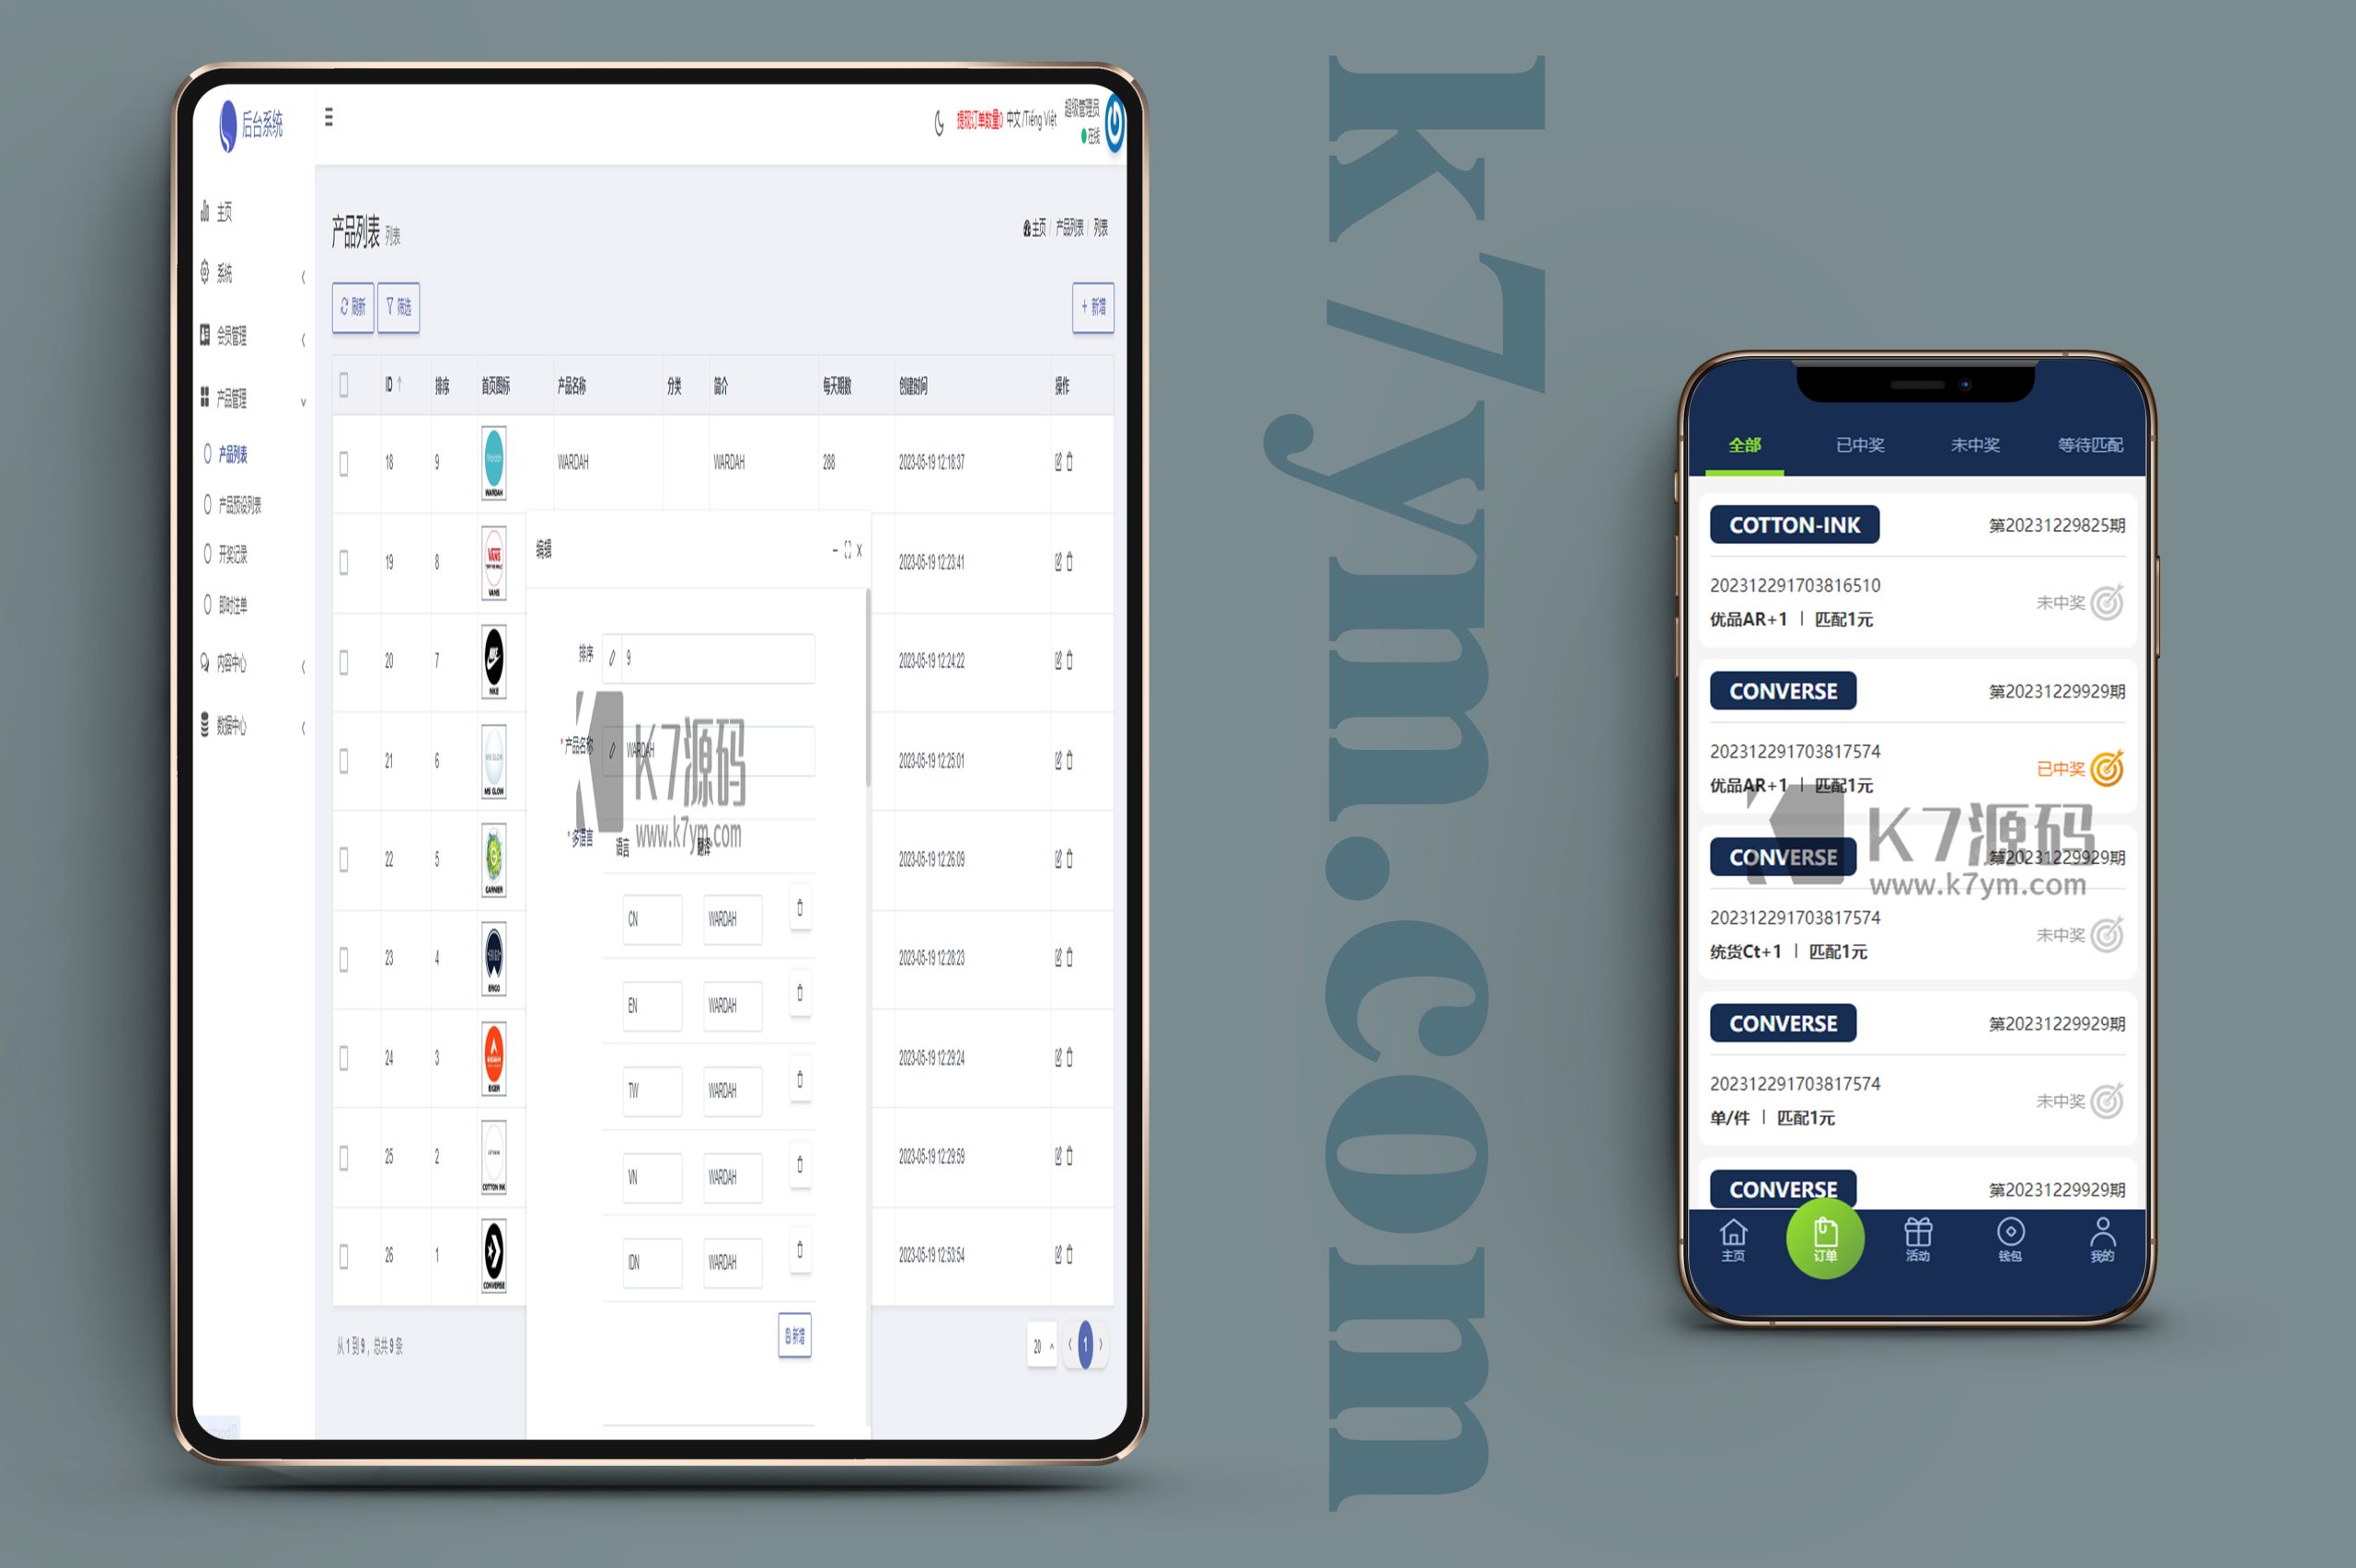Drag the pagination page size slider
2356x1568 pixels.
[1040, 1343]
